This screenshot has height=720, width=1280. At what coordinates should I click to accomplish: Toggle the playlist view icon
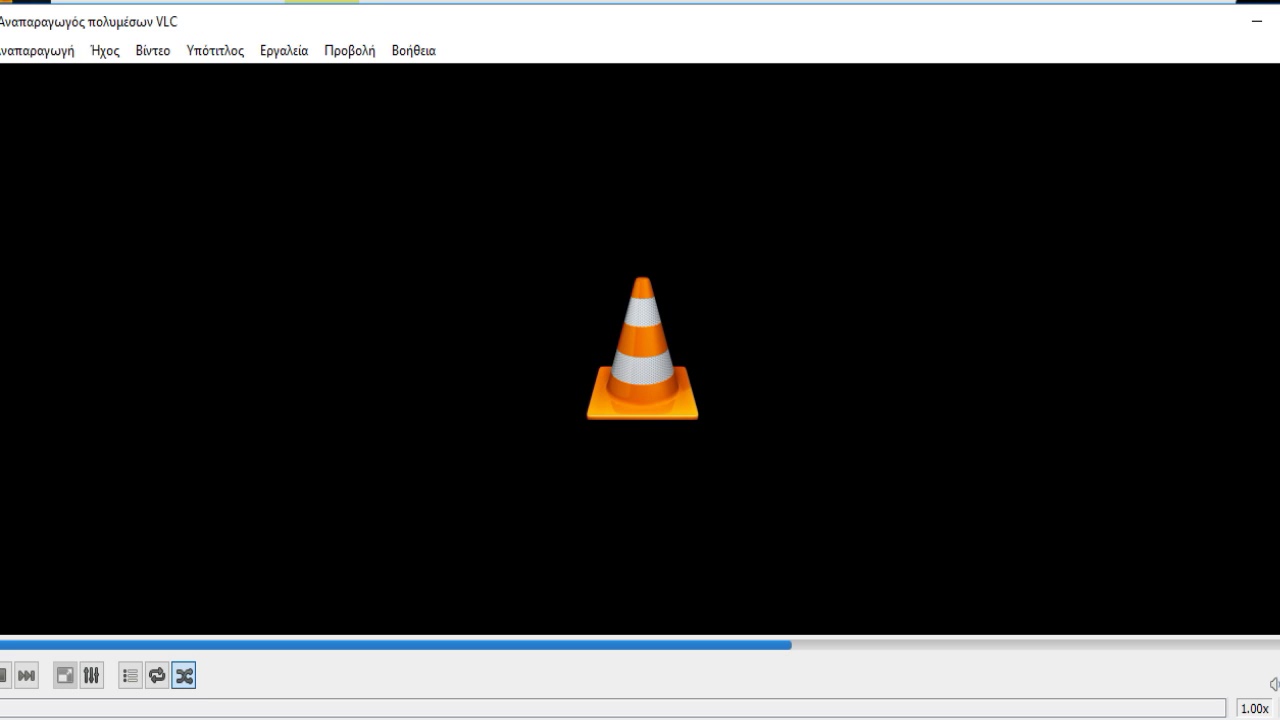pyautogui.click(x=130, y=676)
